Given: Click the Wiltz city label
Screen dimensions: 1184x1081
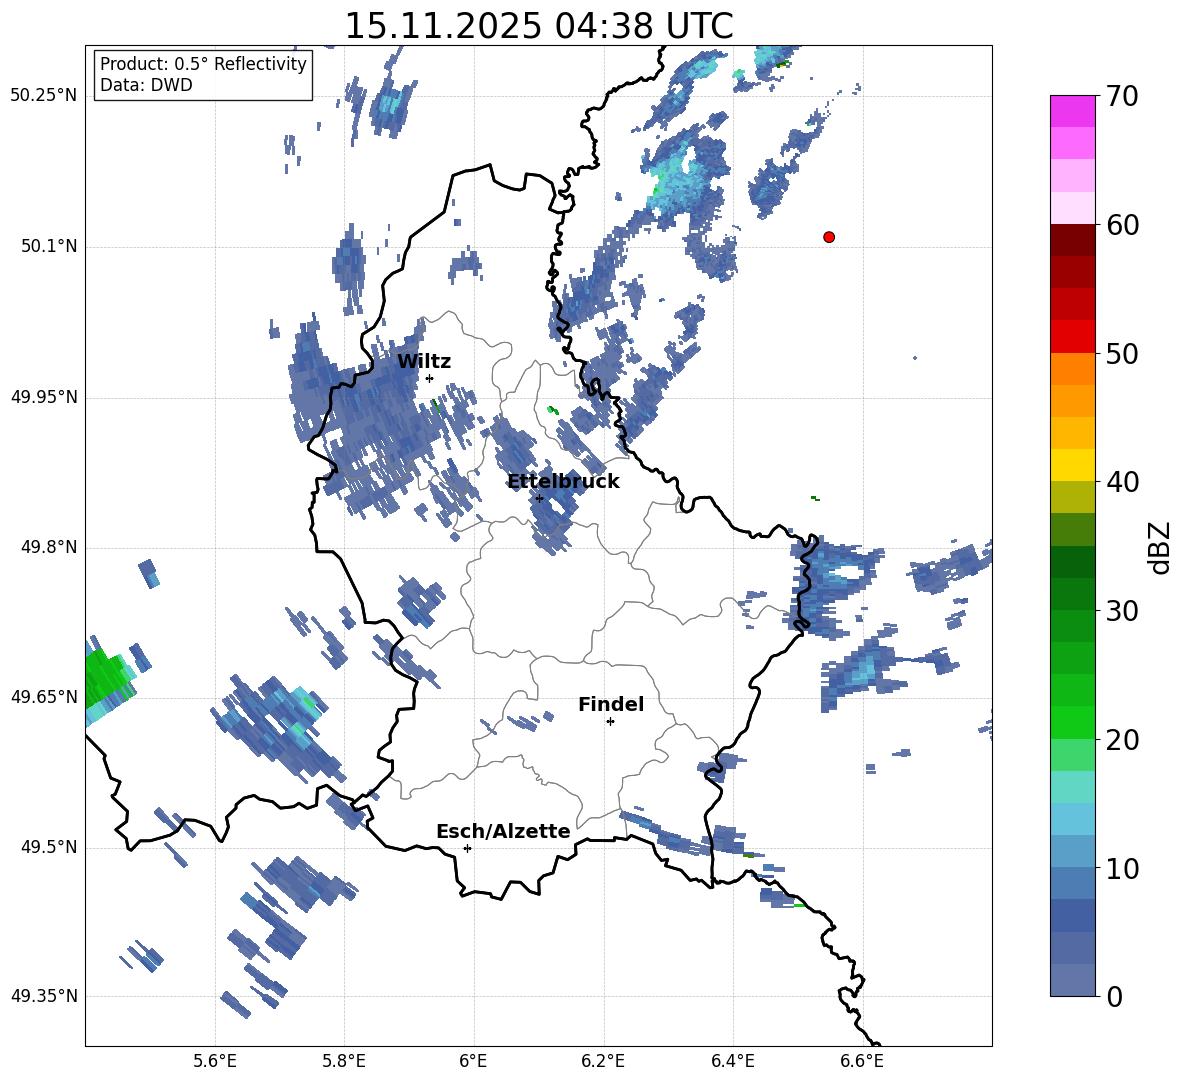Looking at the screenshot, I should [424, 362].
